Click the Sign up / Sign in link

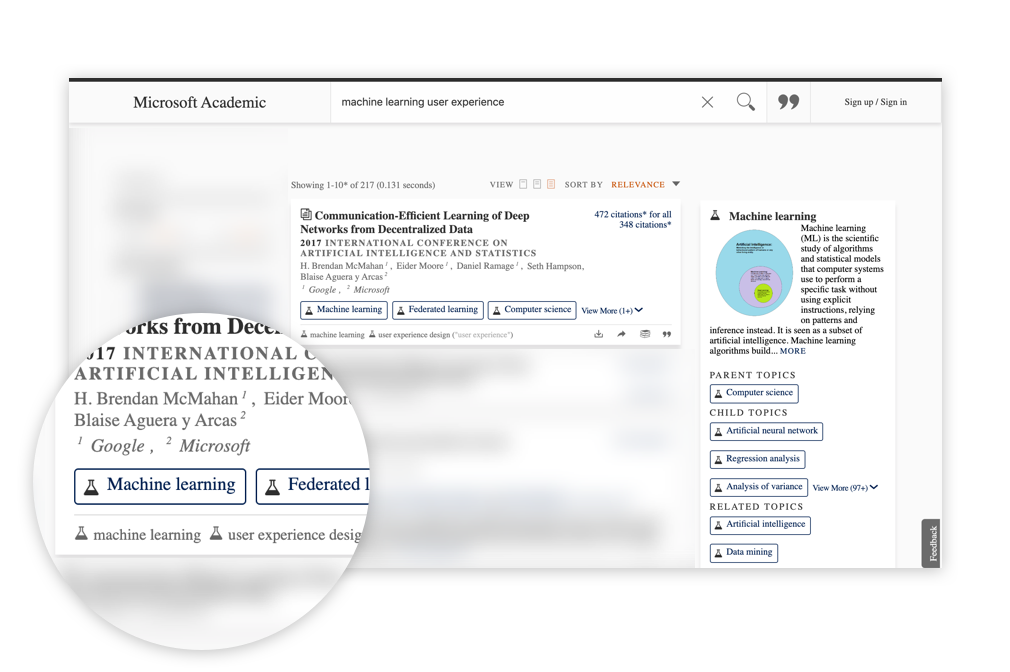tap(875, 102)
